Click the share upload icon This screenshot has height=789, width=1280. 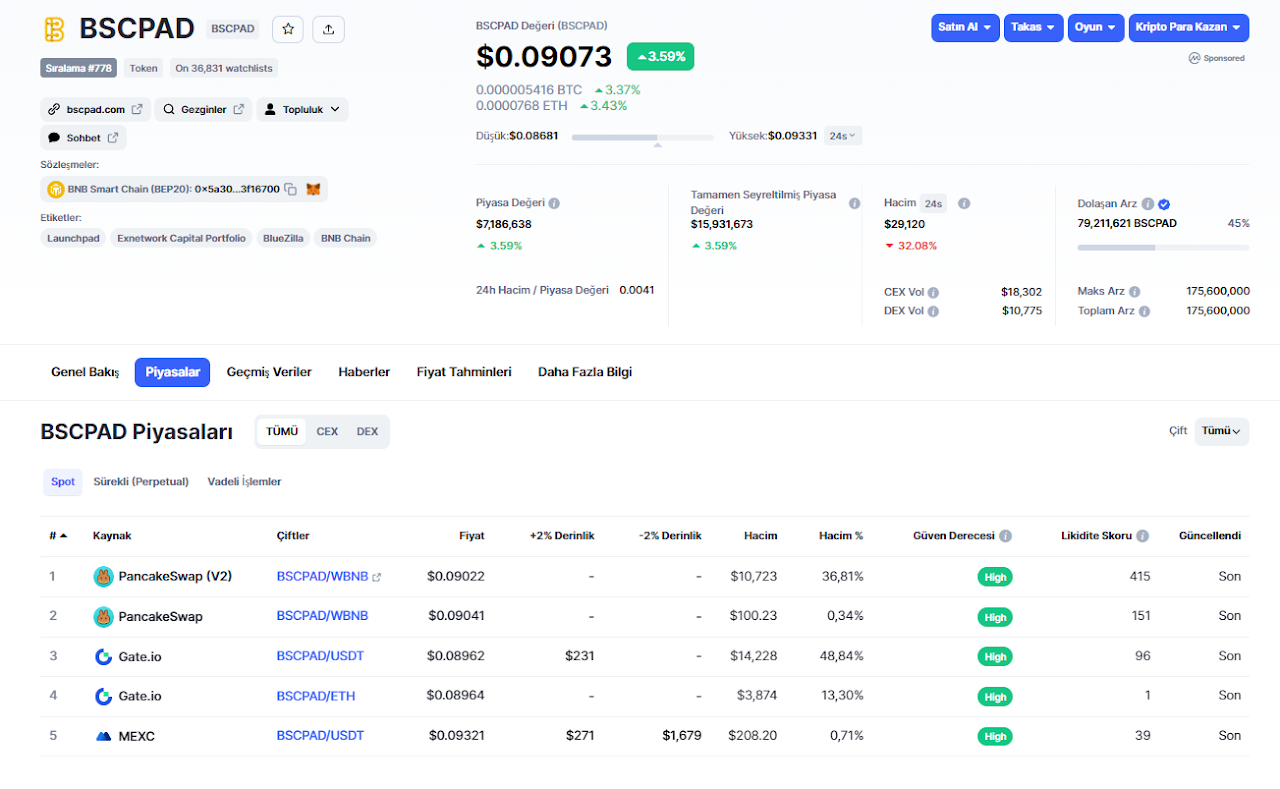pyautogui.click(x=328, y=29)
